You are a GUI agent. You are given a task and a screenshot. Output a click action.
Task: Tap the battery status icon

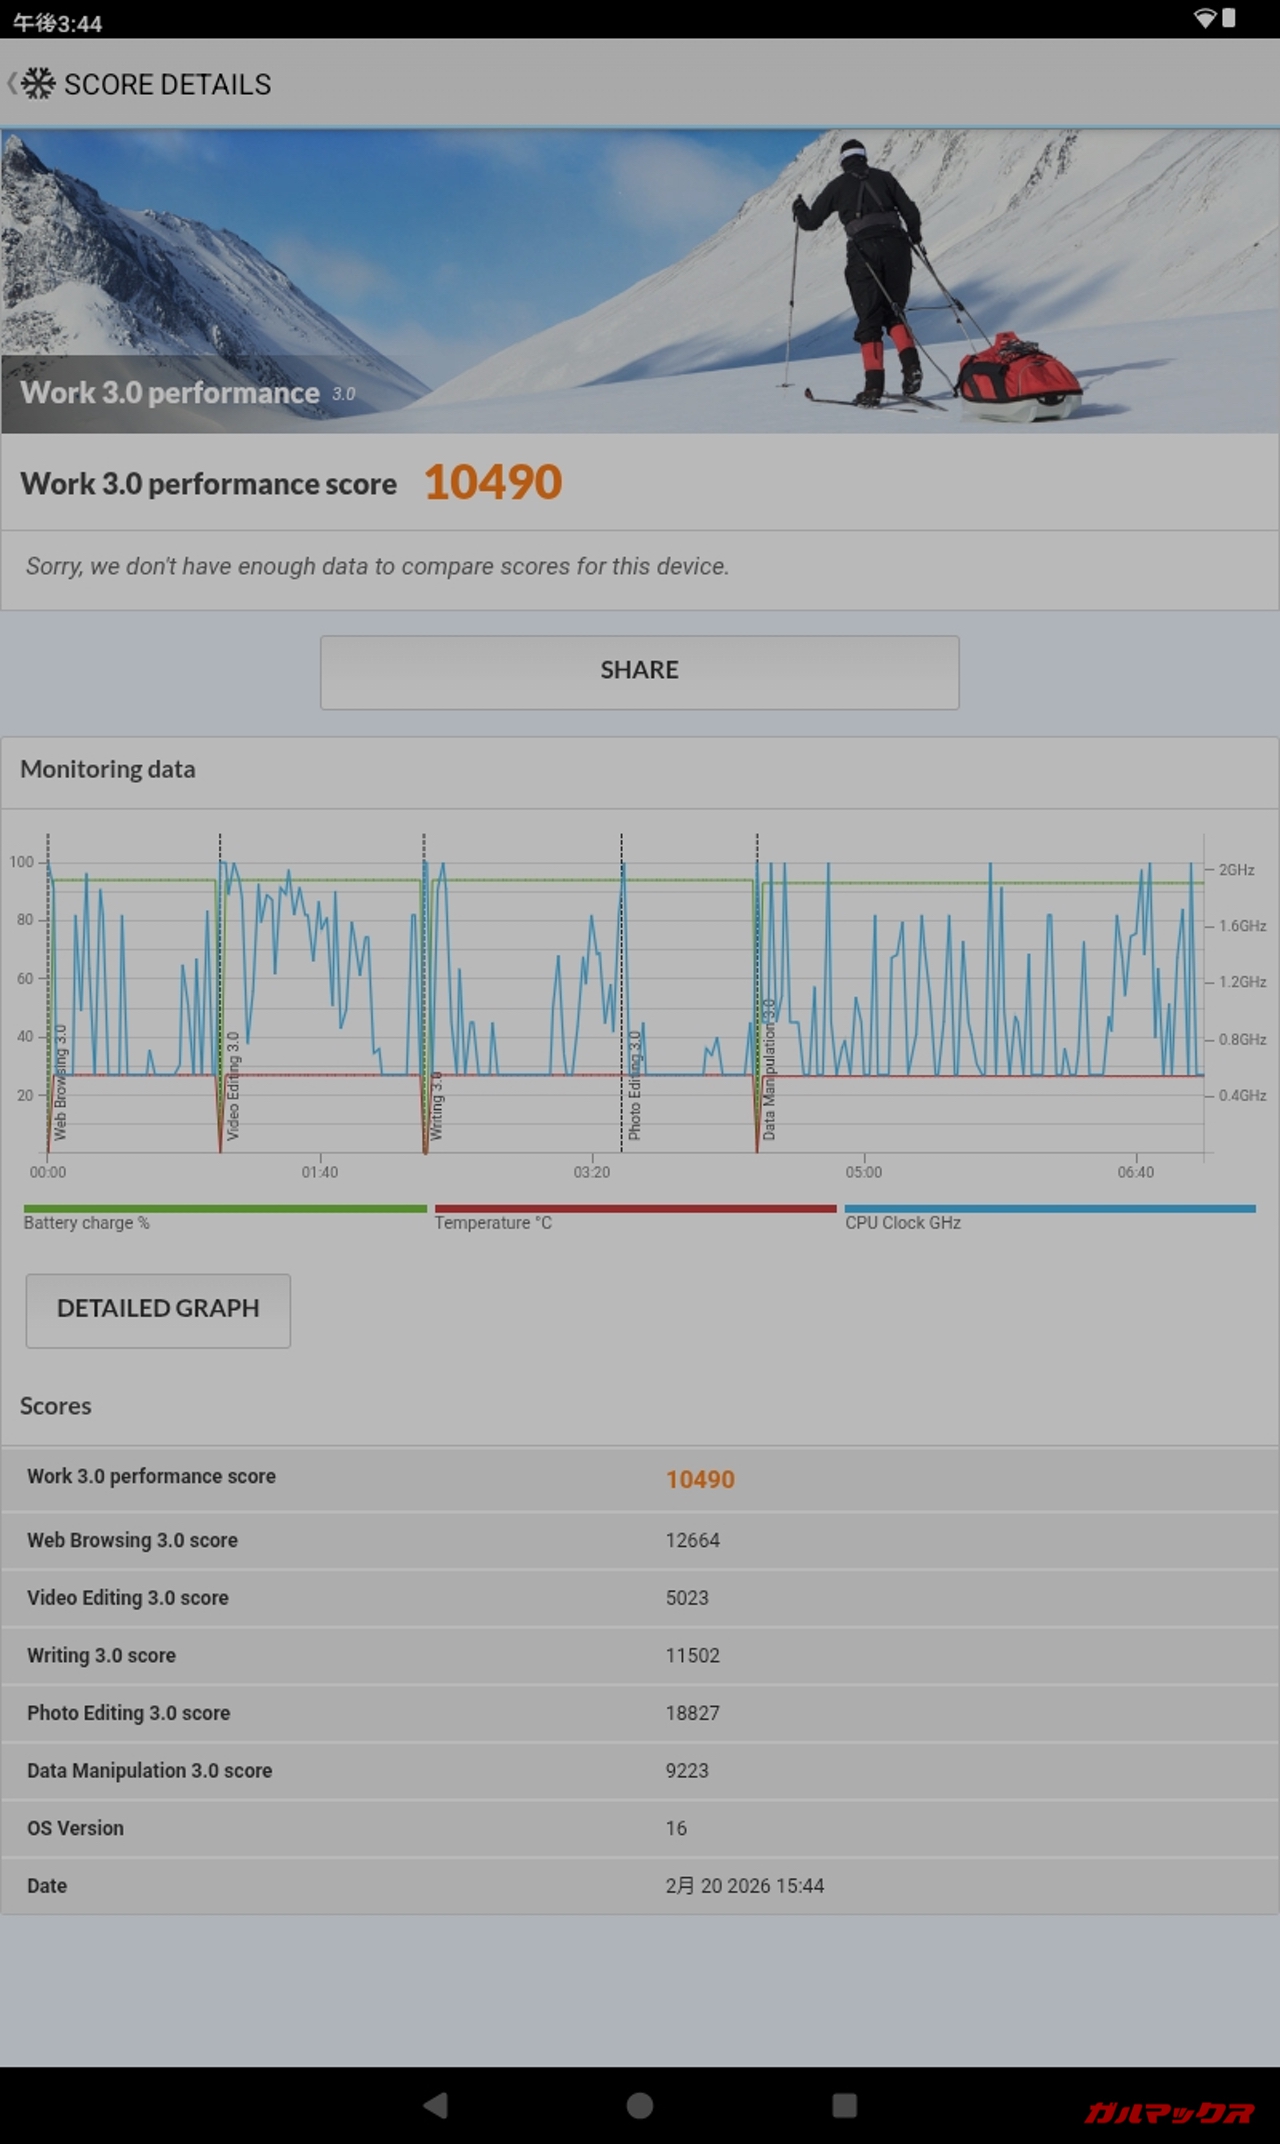[x=1229, y=19]
